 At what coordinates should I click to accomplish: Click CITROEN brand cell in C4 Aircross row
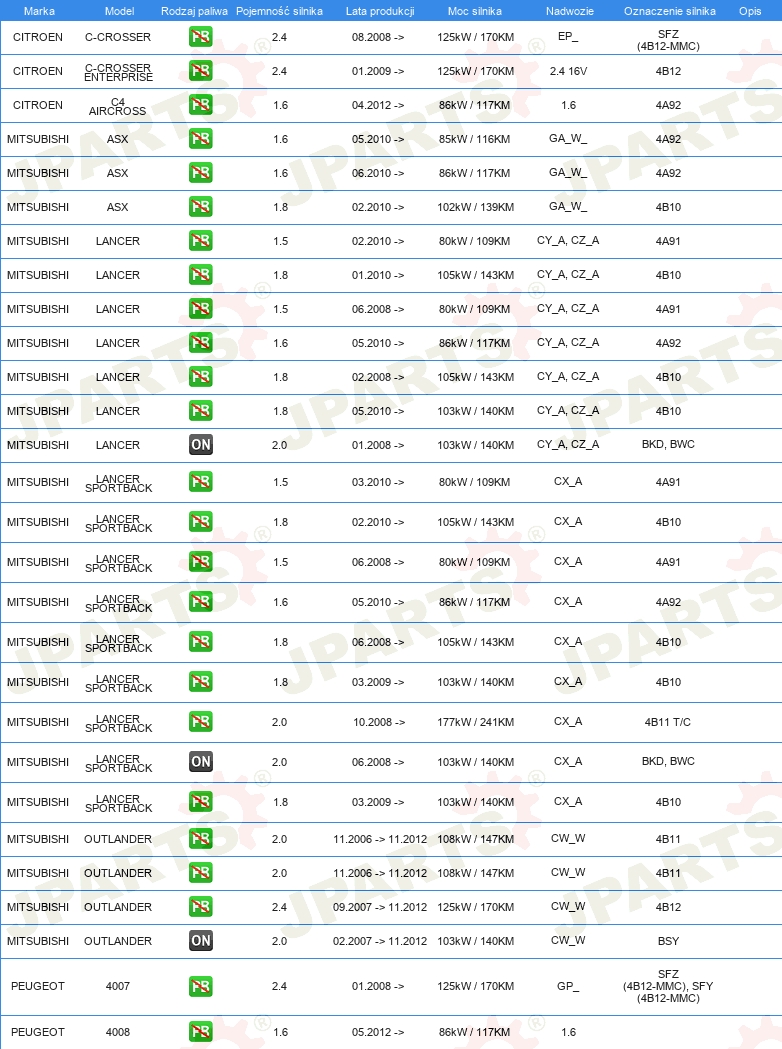point(38,105)
